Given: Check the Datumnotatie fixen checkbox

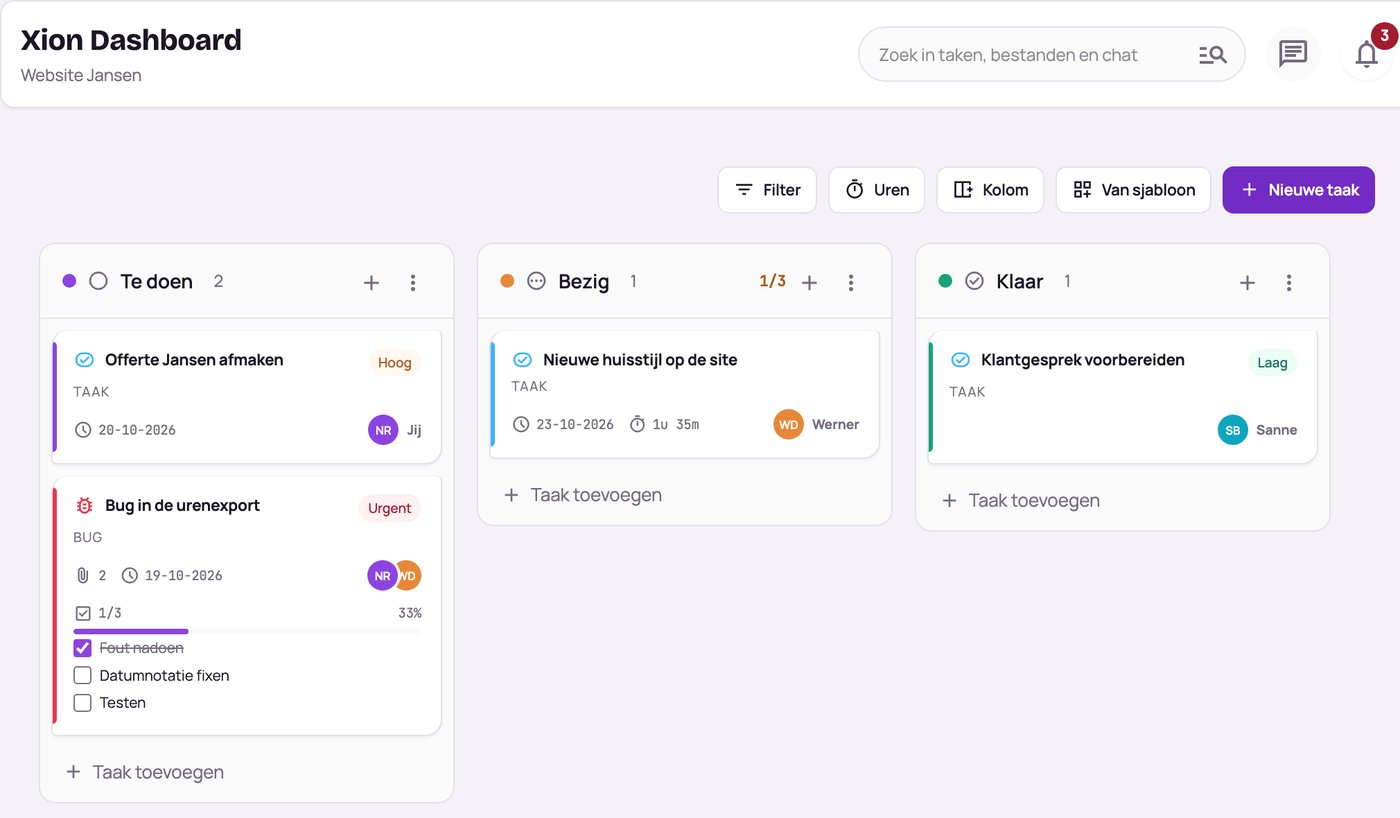Looking at the screenshot, I should tap(83, 675).
